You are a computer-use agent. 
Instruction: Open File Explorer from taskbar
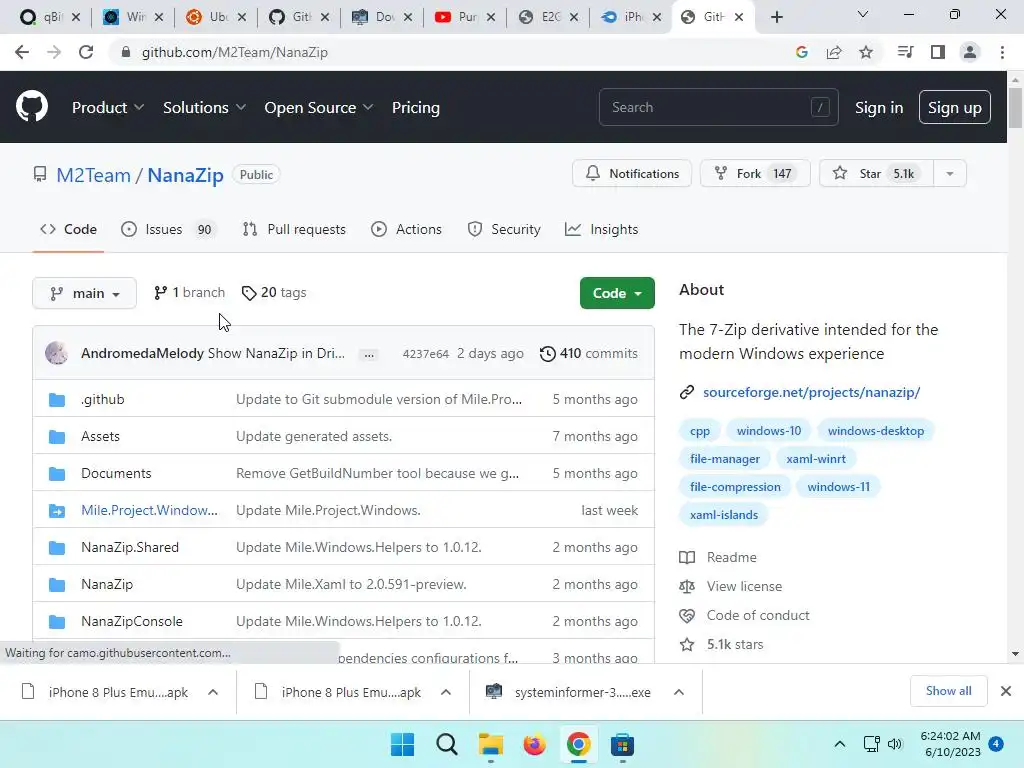[x=490, y=744]
